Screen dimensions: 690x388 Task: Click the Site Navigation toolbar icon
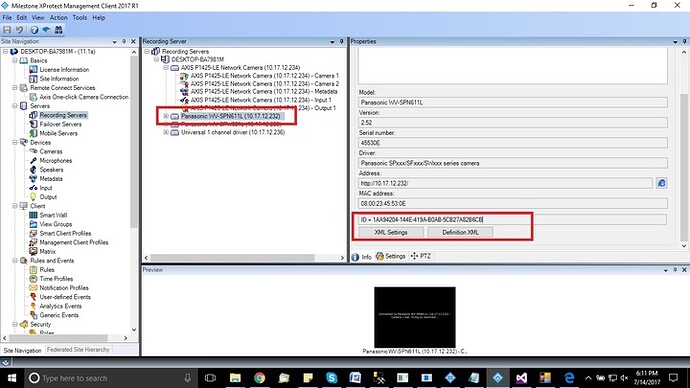(46, 30)
